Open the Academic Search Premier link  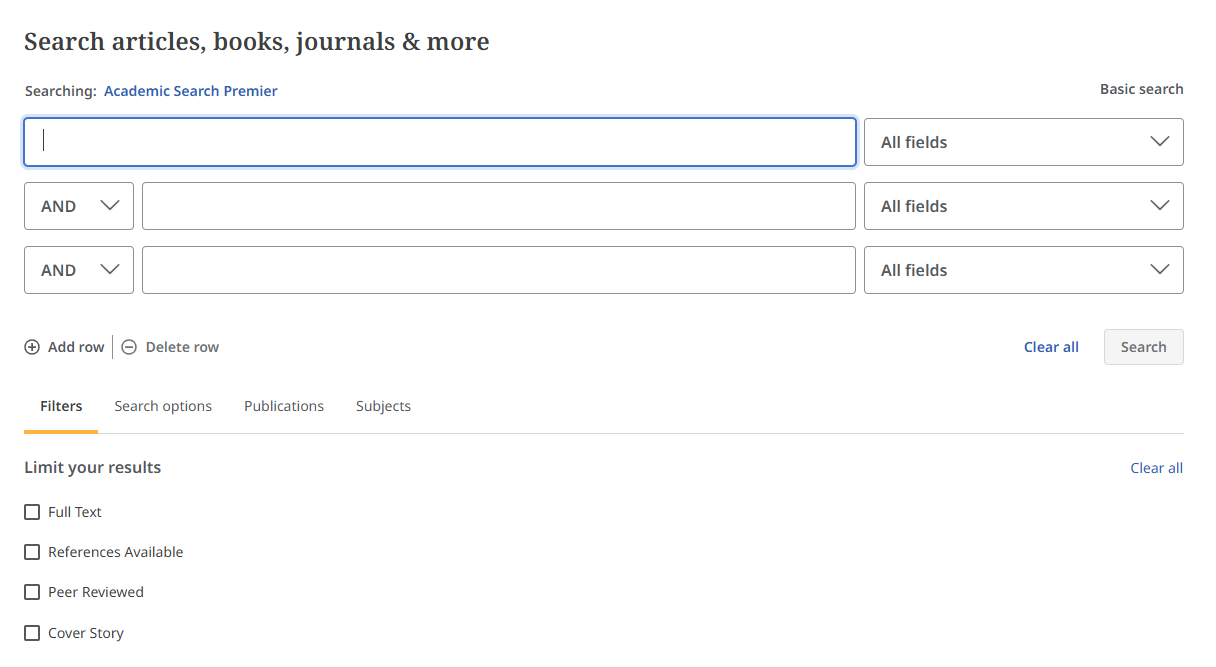[190, 90]
